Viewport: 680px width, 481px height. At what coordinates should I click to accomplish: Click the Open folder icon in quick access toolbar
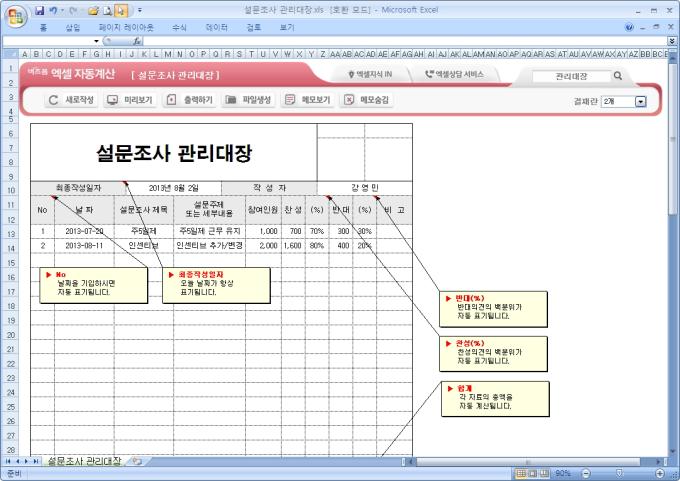coord(93,10)
